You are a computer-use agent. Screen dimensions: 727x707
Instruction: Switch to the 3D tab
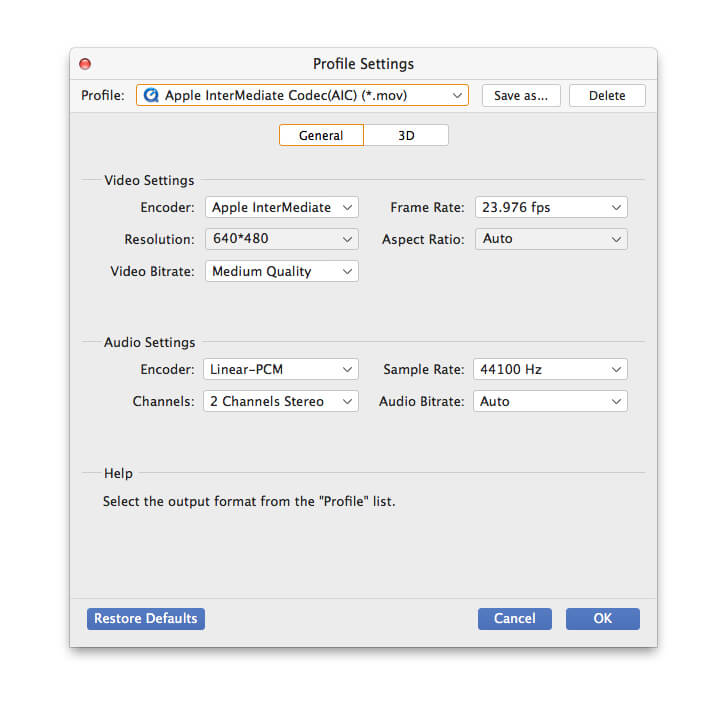pos(406,135)
